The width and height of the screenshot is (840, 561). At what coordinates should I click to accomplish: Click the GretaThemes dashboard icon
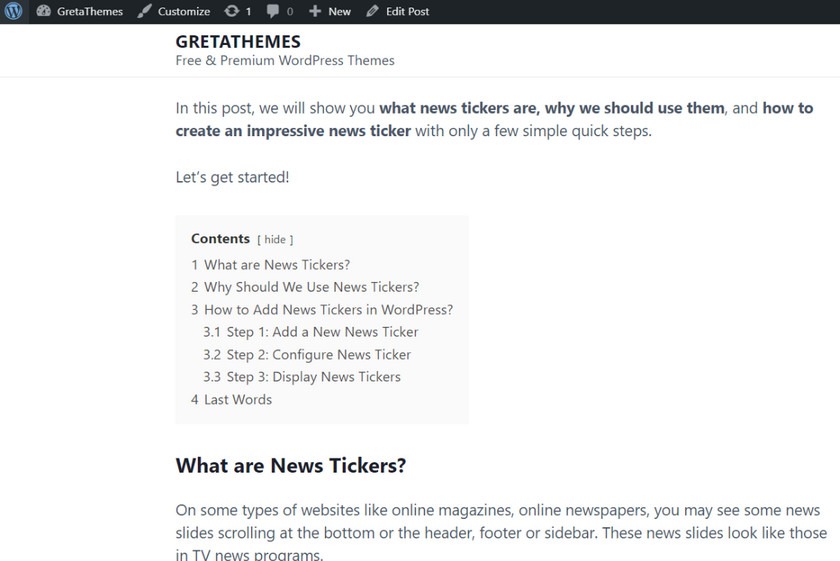43,11
